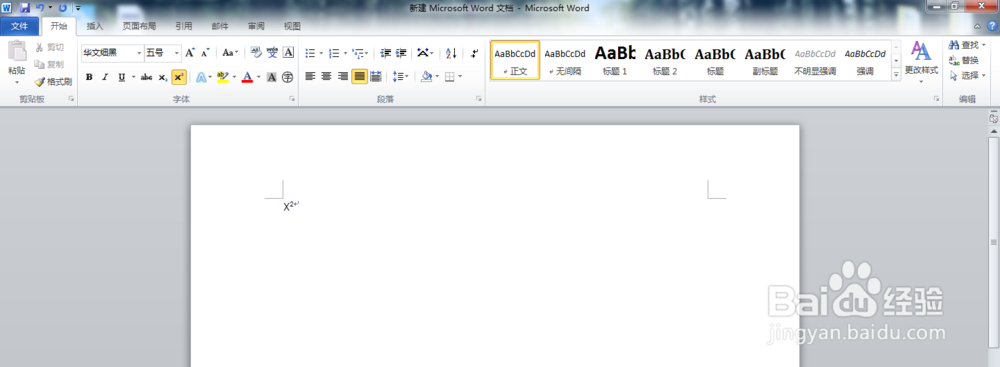Viewport: 1000px width, 367px height.
Task: Click the Show/Hide paragraph marks icon
Action: [474, 53]
